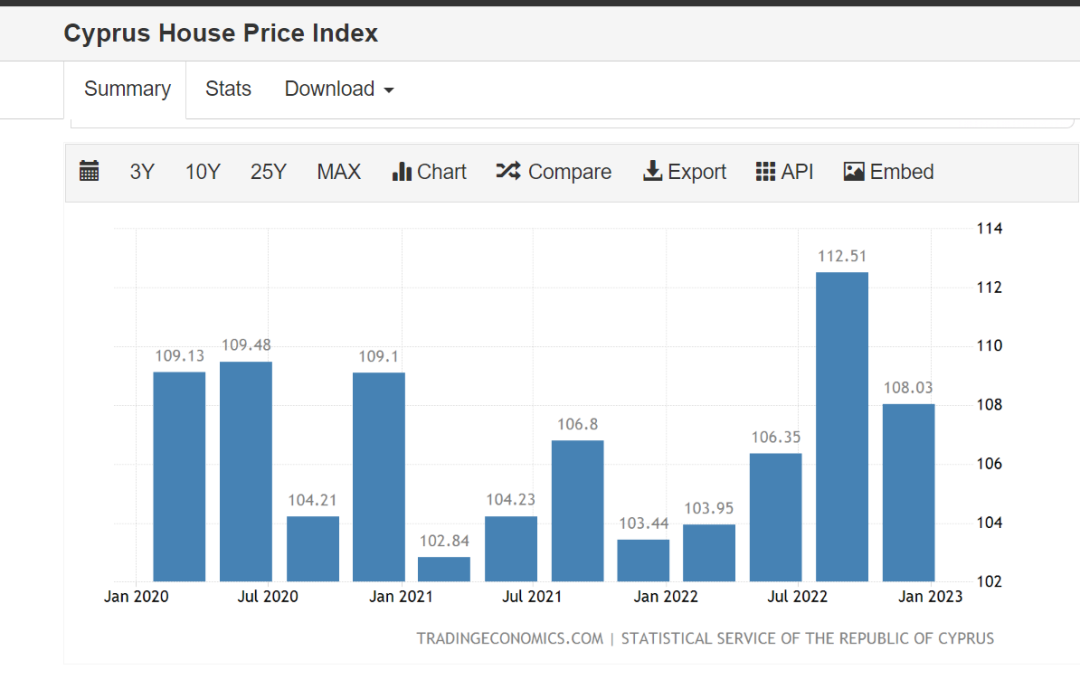Image resolution: width=1080 pixels, height=679 pixels.
Task: Click the image icon beside Embed
Action: click(x=854, y=172)
